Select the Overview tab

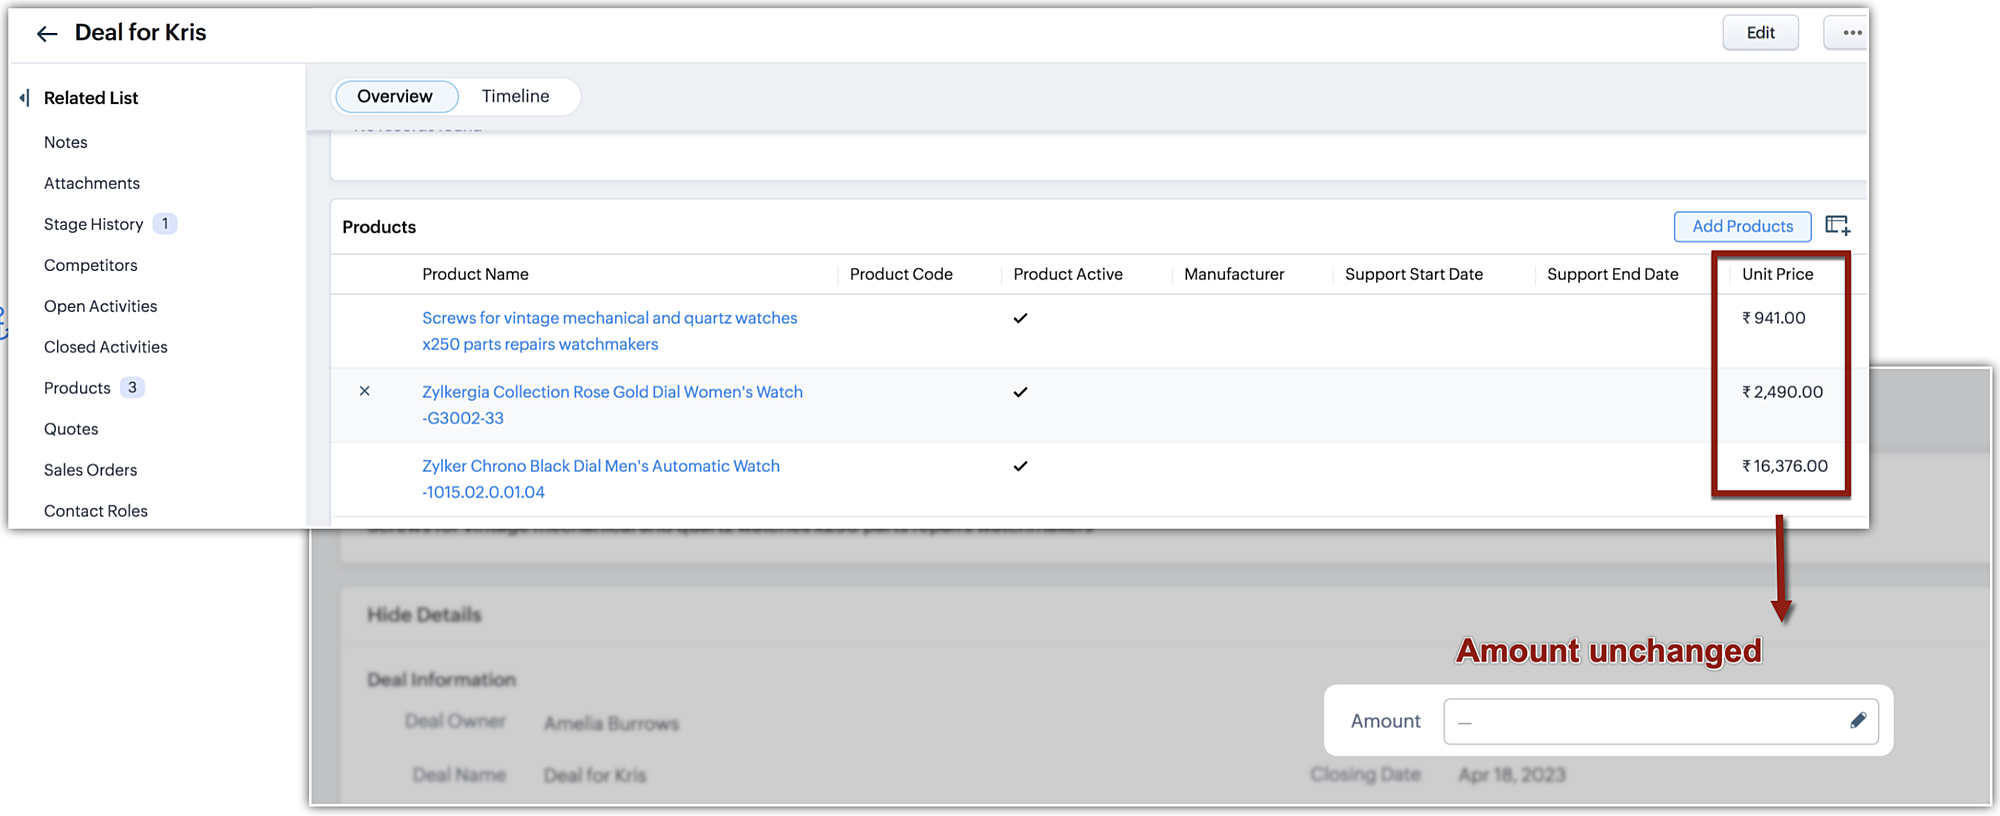pos(395,97)
